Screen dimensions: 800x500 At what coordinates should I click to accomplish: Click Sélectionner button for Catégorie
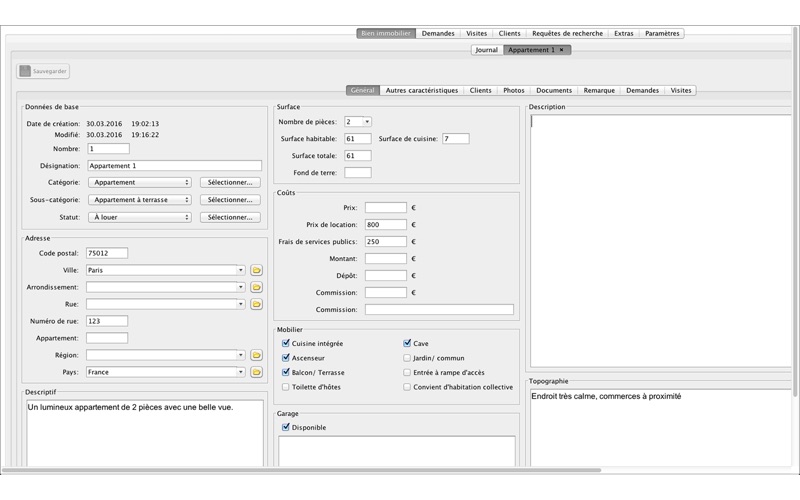point(230,182)
